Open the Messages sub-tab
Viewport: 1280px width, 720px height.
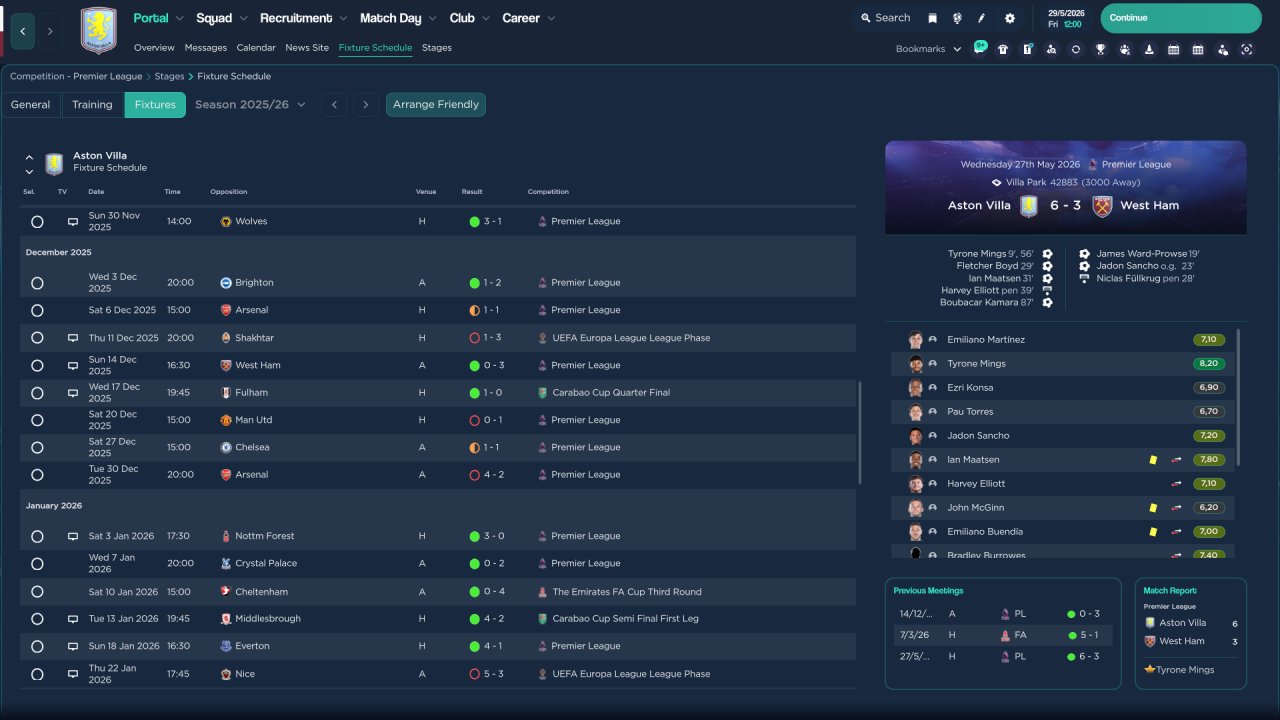pyautogui.click(x=205, y=48)
